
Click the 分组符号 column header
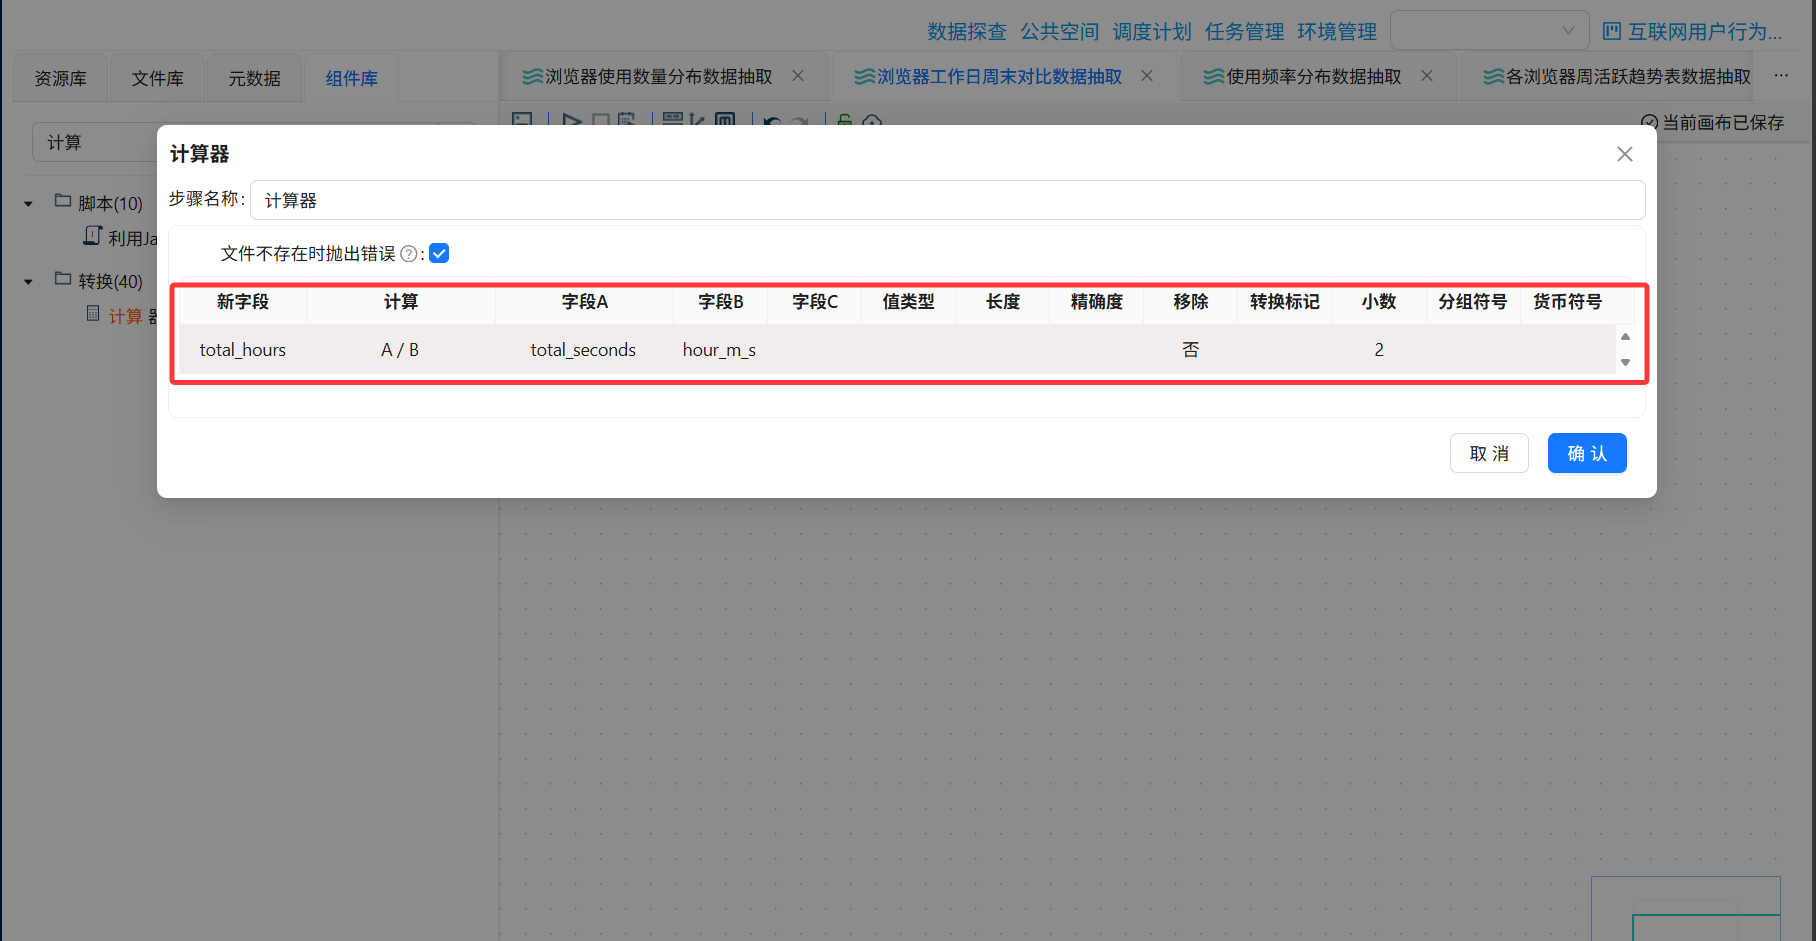[1472, 302]
